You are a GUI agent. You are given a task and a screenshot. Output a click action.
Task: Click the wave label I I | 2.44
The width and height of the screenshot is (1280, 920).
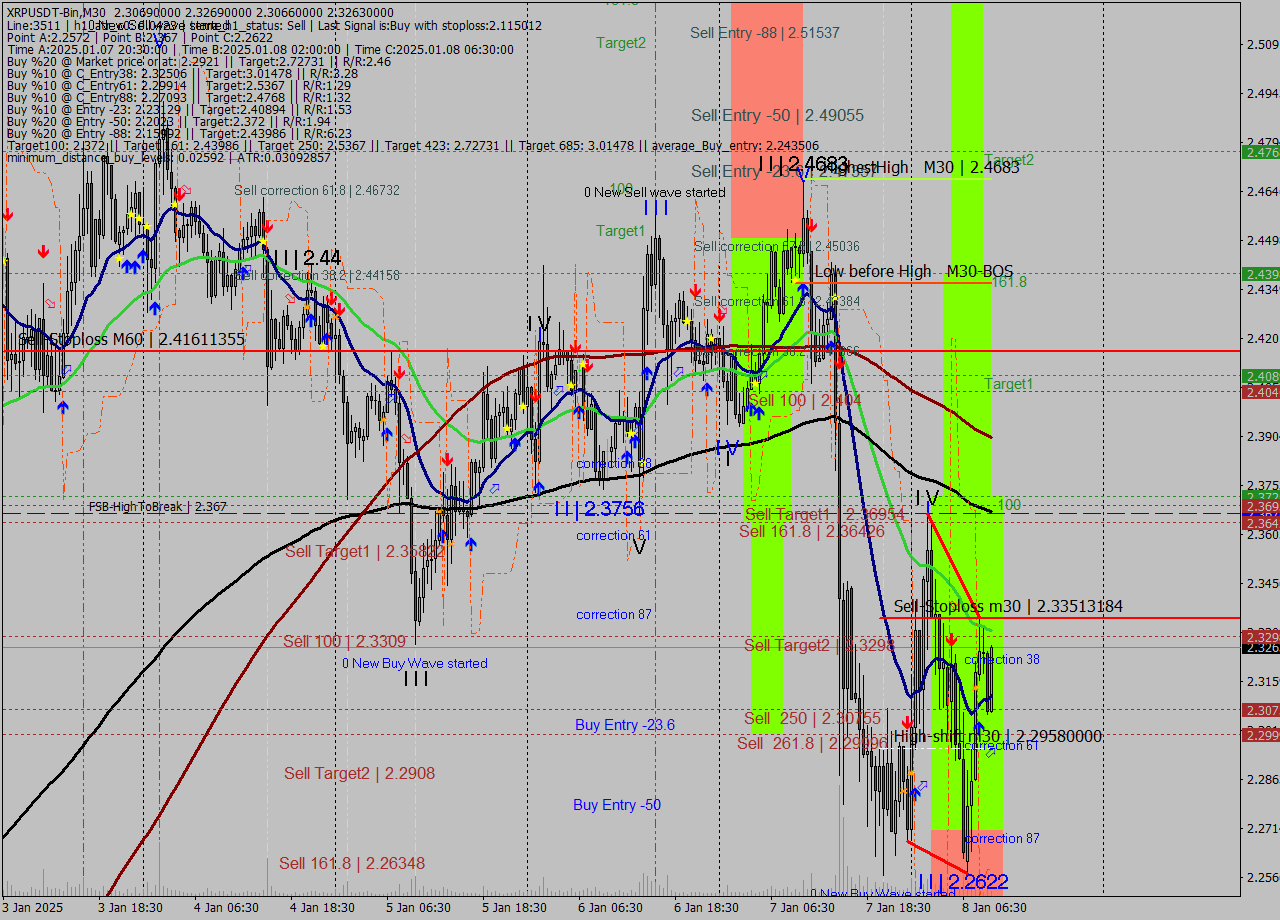305,257
